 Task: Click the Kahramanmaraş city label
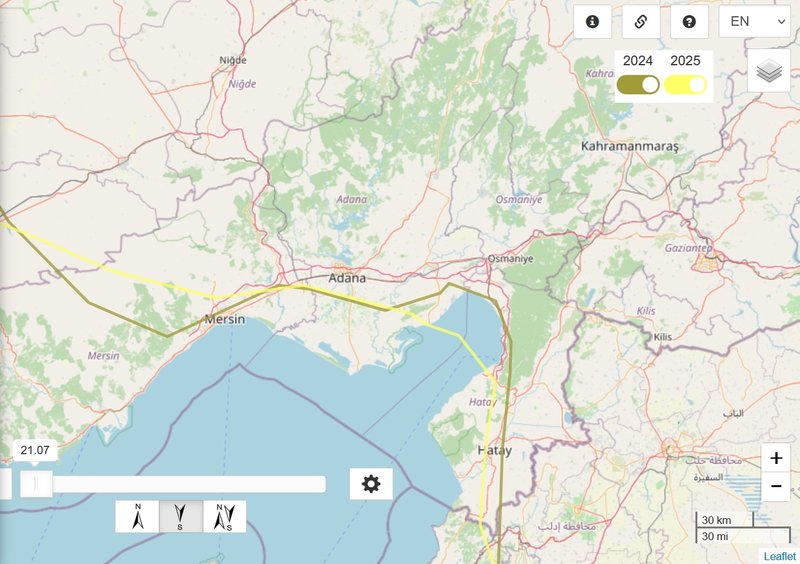coord(630,146)
